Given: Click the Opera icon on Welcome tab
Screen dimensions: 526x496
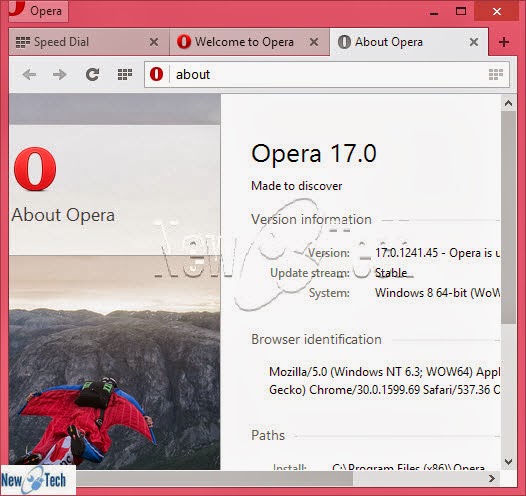Looking at the screenshot, I should [184, 42].
